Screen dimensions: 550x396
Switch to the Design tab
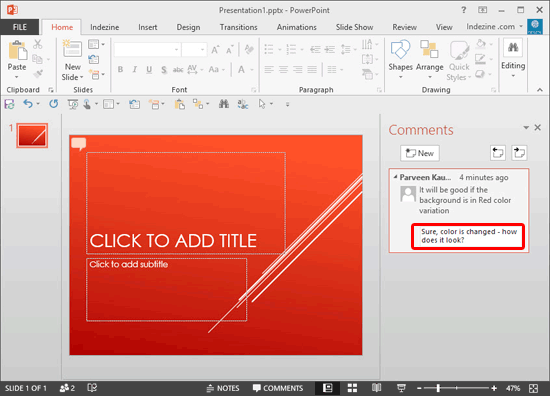188,27
